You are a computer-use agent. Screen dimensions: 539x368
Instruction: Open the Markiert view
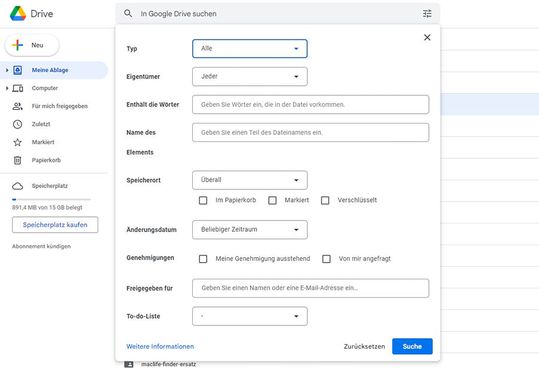click(43, 142)
